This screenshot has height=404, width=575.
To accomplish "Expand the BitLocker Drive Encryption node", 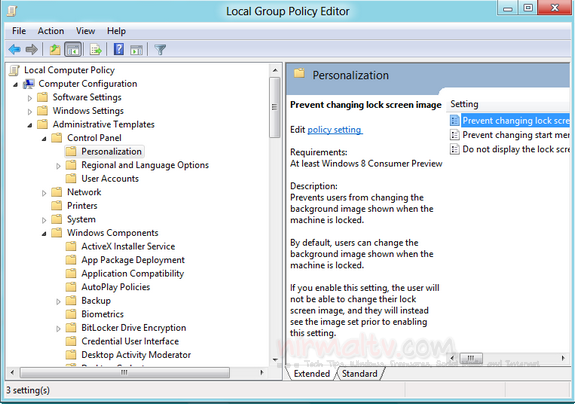I will click(x=58, y=328).
